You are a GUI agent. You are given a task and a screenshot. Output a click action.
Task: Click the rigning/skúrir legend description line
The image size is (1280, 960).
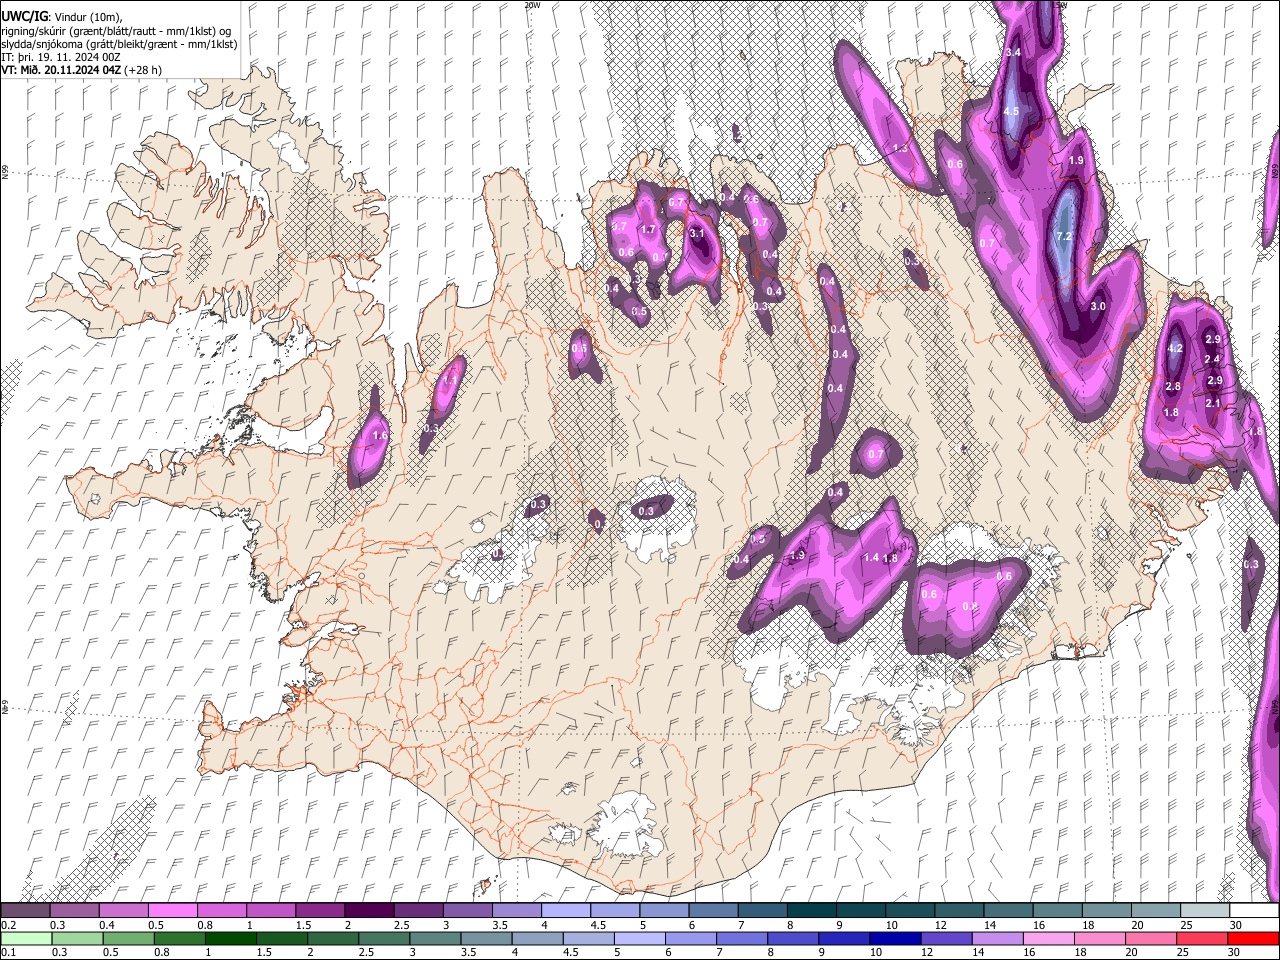click(x=116, y=30)
